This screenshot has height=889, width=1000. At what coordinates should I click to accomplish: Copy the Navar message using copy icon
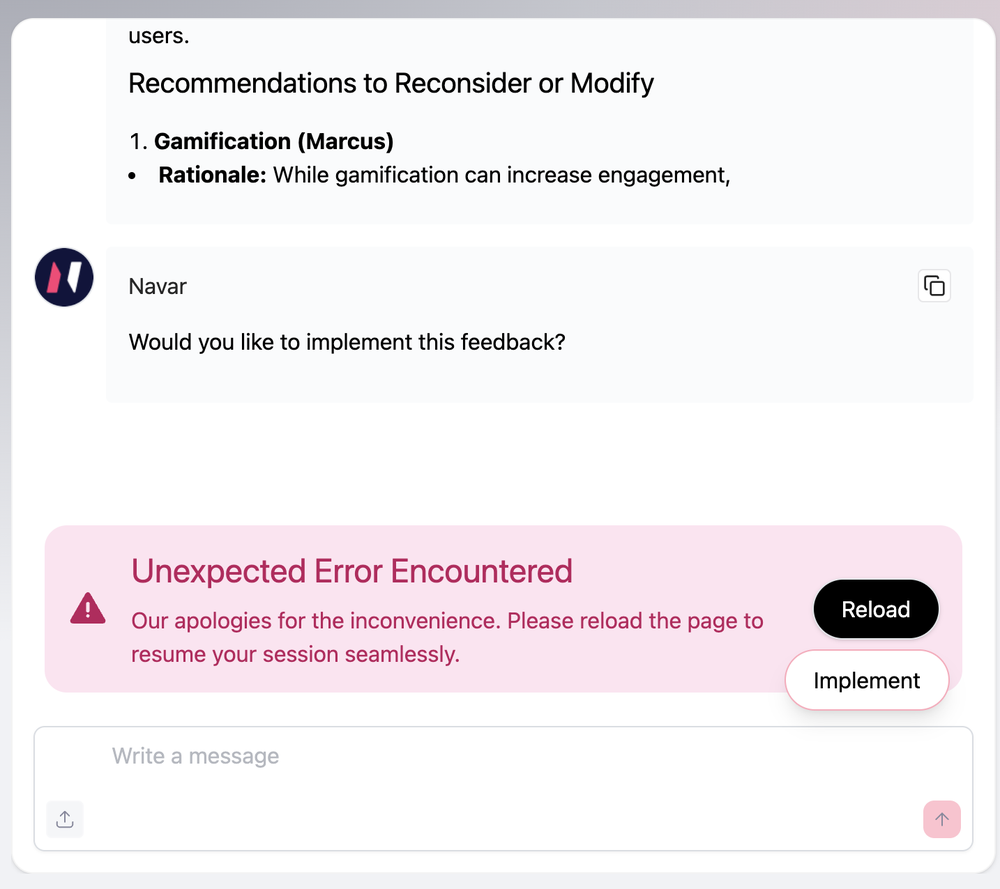coord(934,286)
